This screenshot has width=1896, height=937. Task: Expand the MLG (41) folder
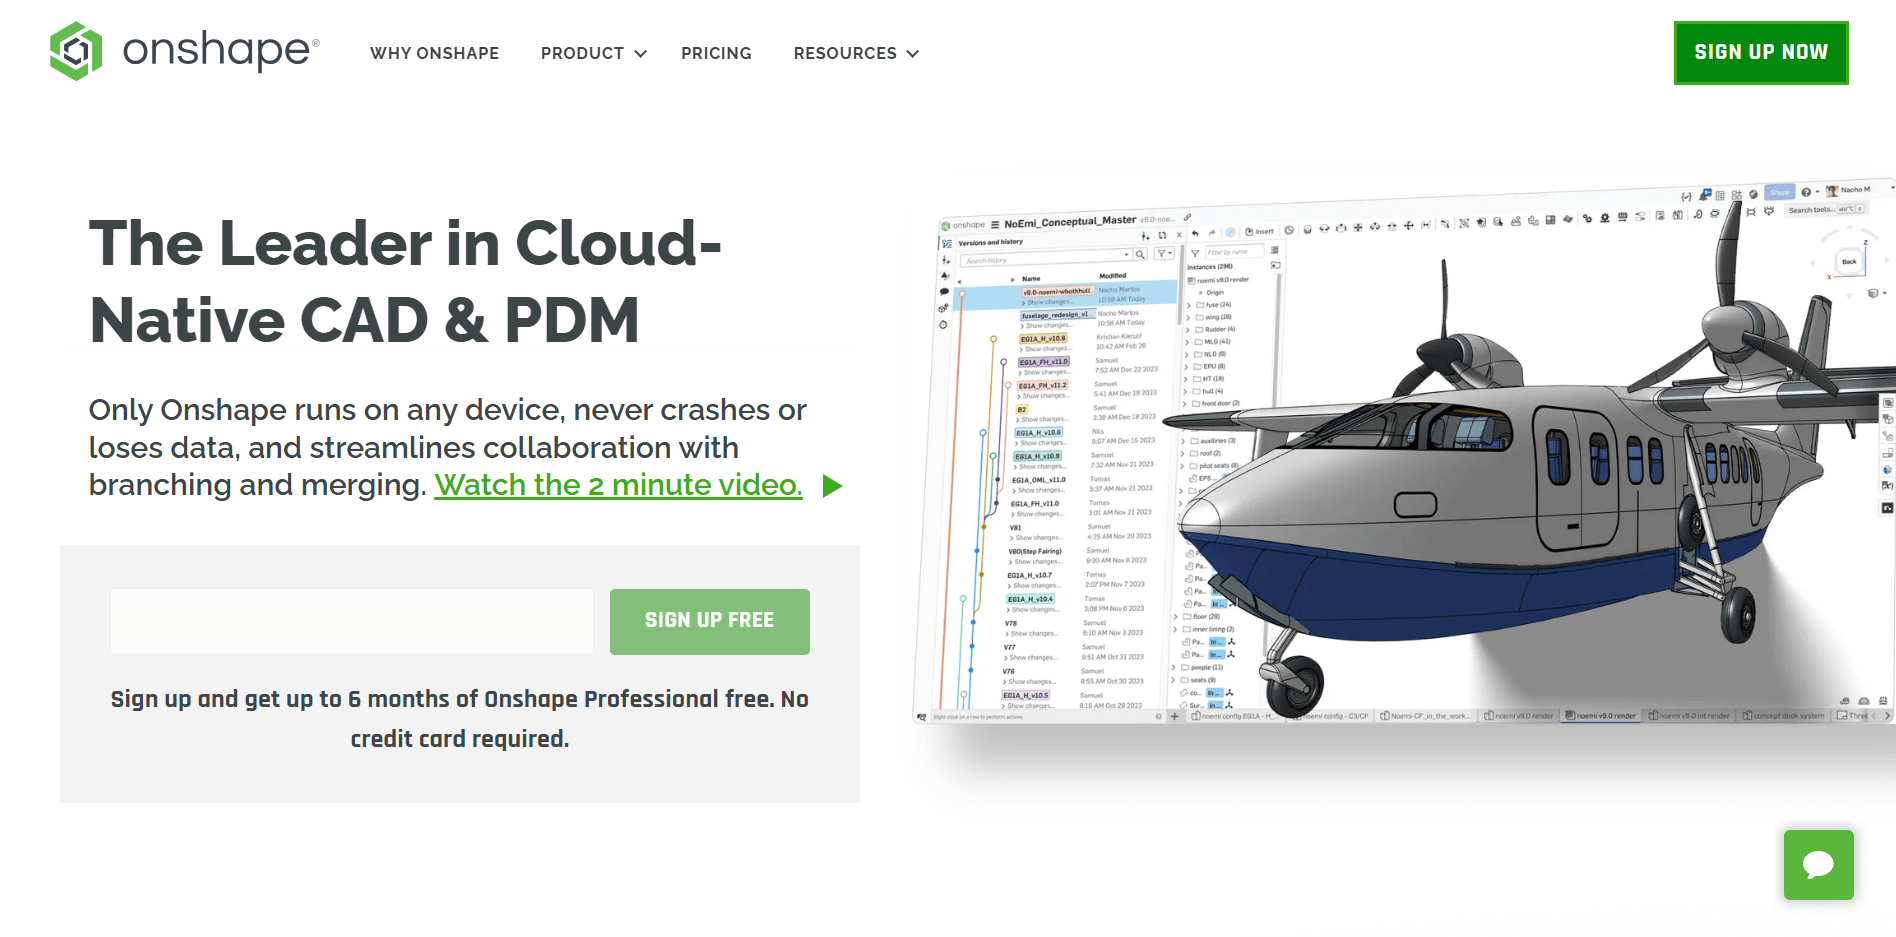[1188, 342]
